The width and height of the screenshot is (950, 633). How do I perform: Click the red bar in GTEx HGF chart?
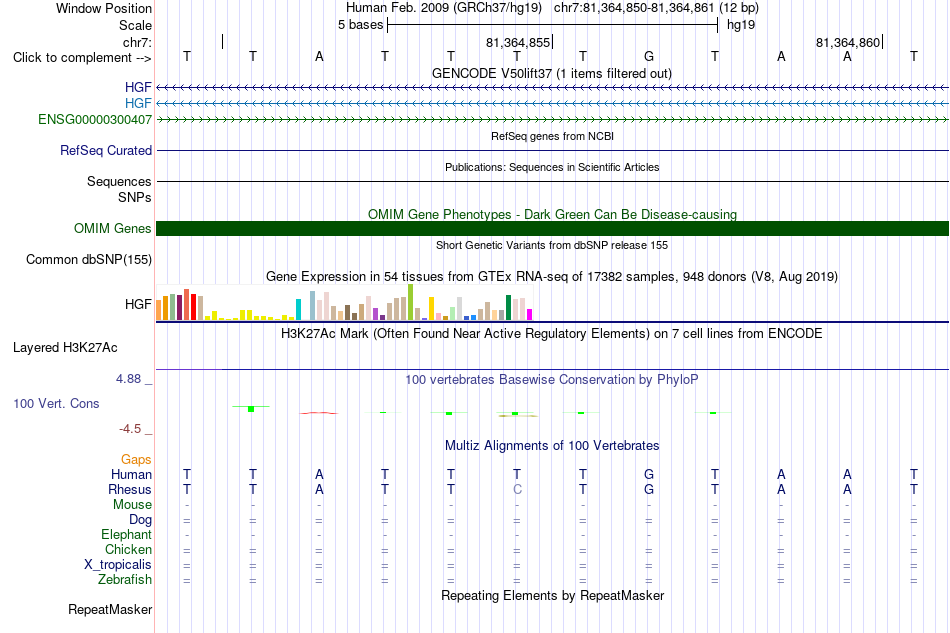click(193, 307)
